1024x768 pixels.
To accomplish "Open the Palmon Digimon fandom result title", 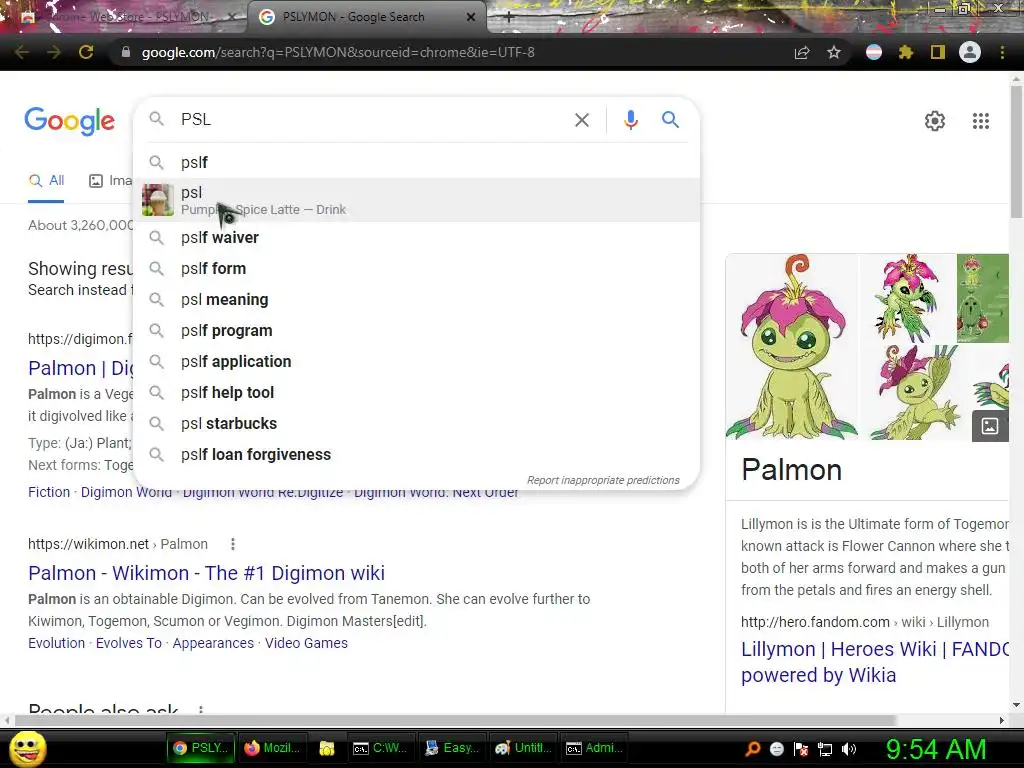I will [x=81, y=368].
